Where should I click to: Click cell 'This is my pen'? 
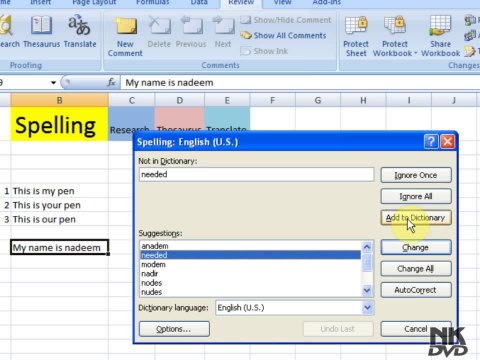click(x=59, y=191)
